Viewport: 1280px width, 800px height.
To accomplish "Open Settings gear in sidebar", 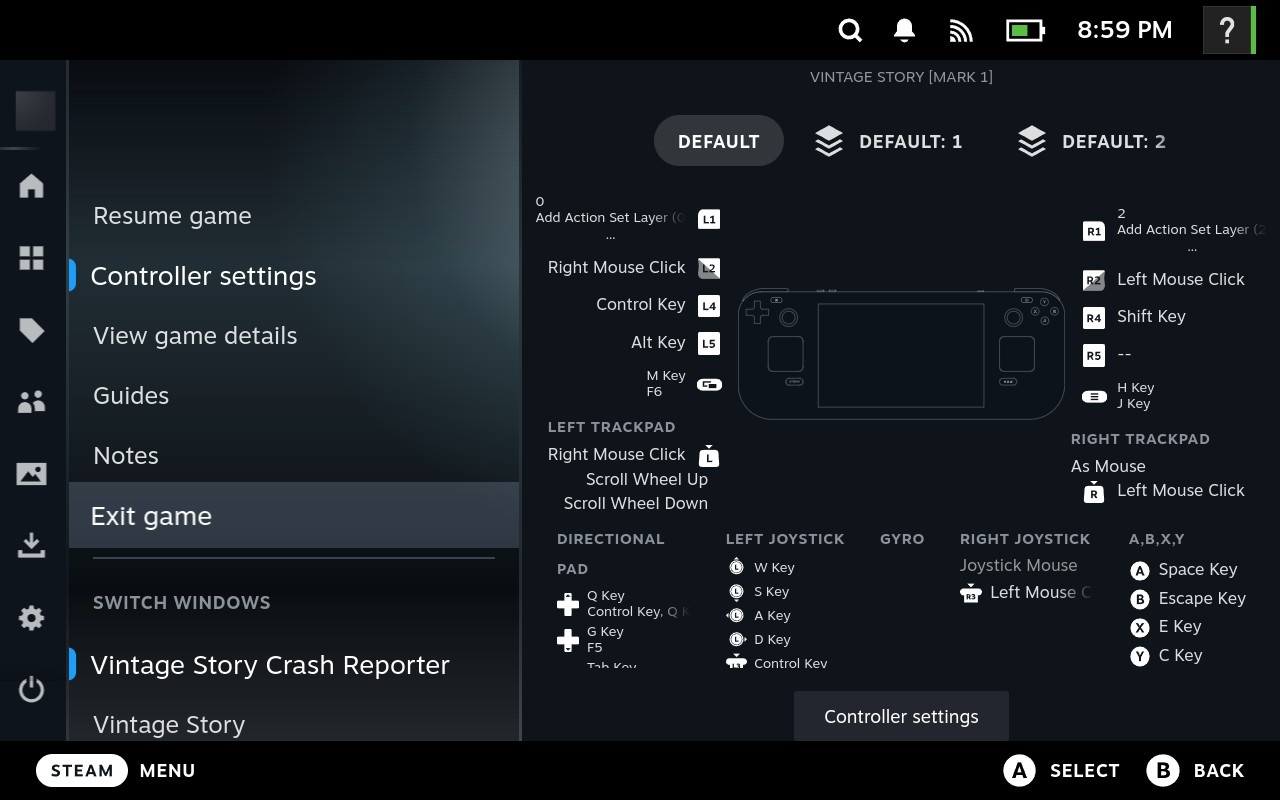I will click(32, 618).
